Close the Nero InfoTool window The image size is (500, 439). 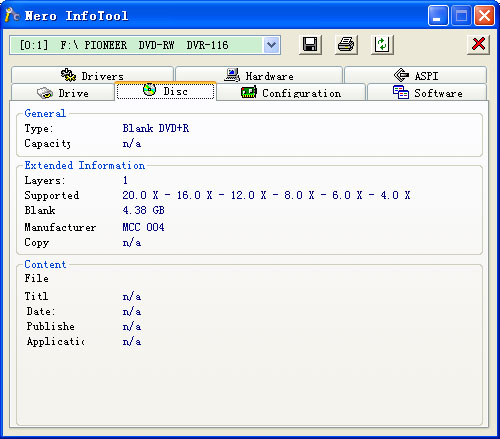pyautogui.click(x=484, y=16)
